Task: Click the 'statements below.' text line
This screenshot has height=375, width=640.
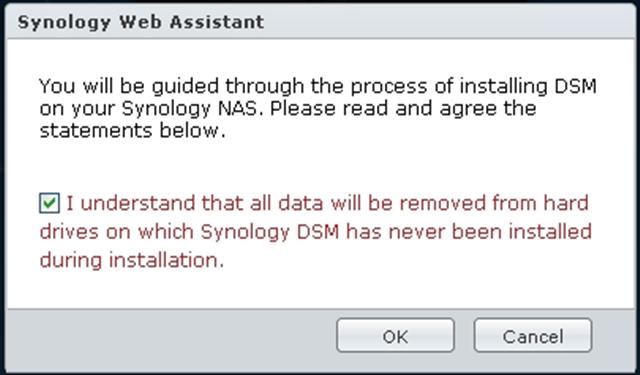Action: (133, 131)
